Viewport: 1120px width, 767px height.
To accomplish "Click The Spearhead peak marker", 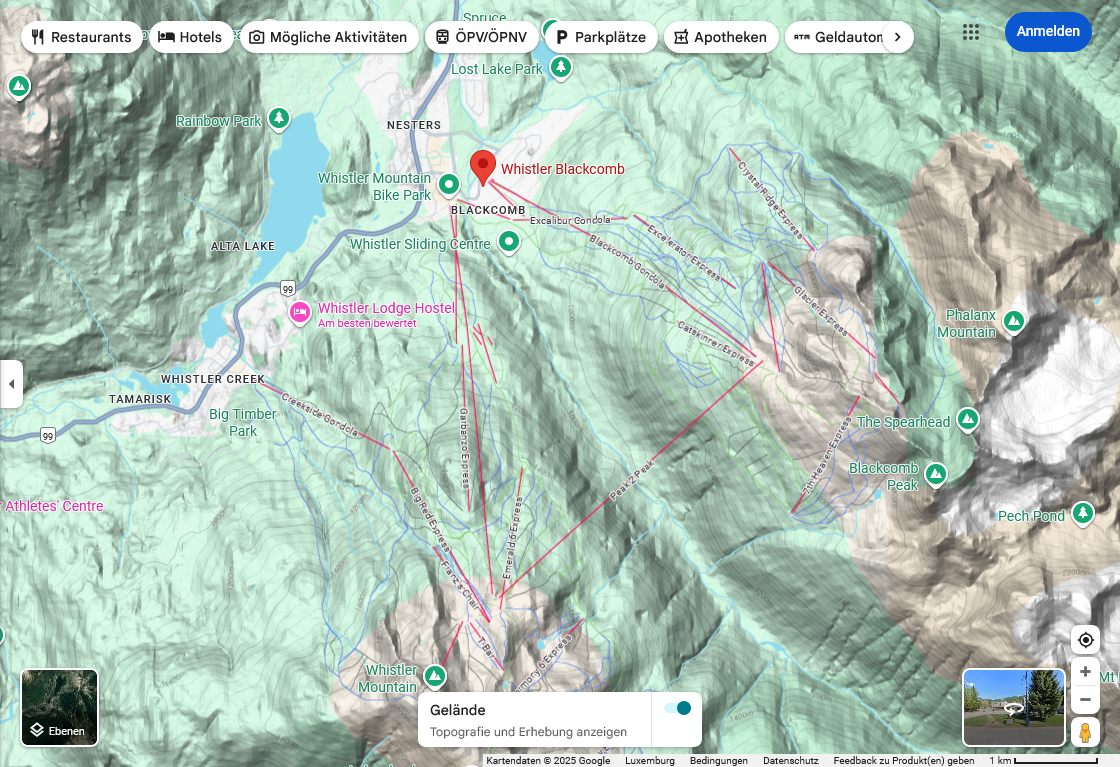I will coord(968,420).
